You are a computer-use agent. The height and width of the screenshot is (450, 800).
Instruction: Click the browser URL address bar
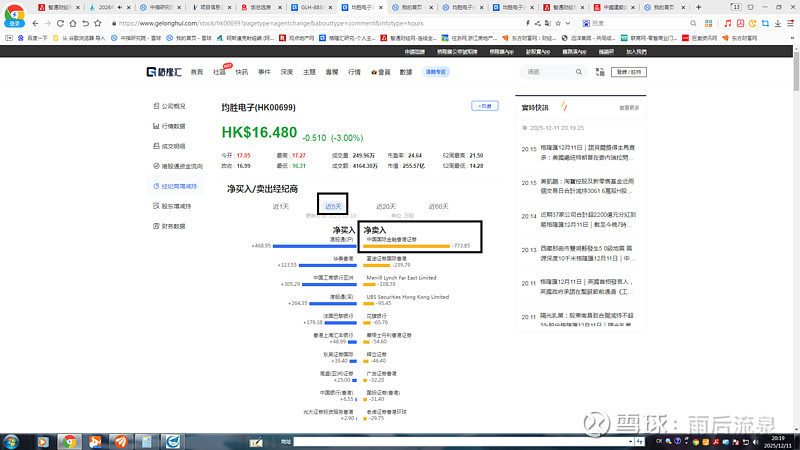[x=316, y=23]
